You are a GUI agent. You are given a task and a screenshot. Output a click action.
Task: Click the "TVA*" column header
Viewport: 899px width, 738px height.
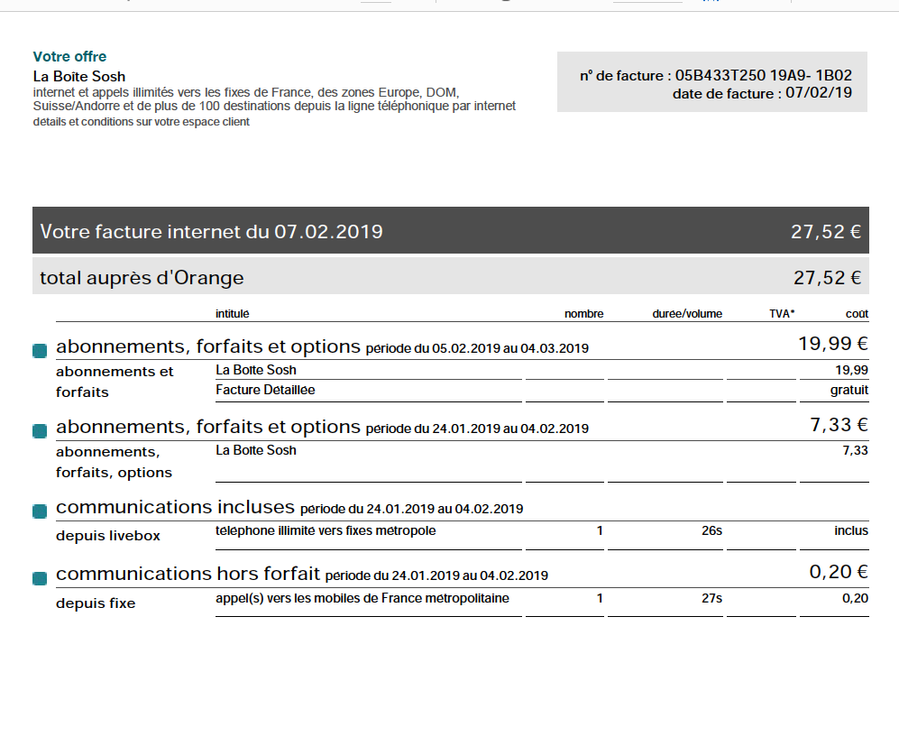[x=782, y=314]
